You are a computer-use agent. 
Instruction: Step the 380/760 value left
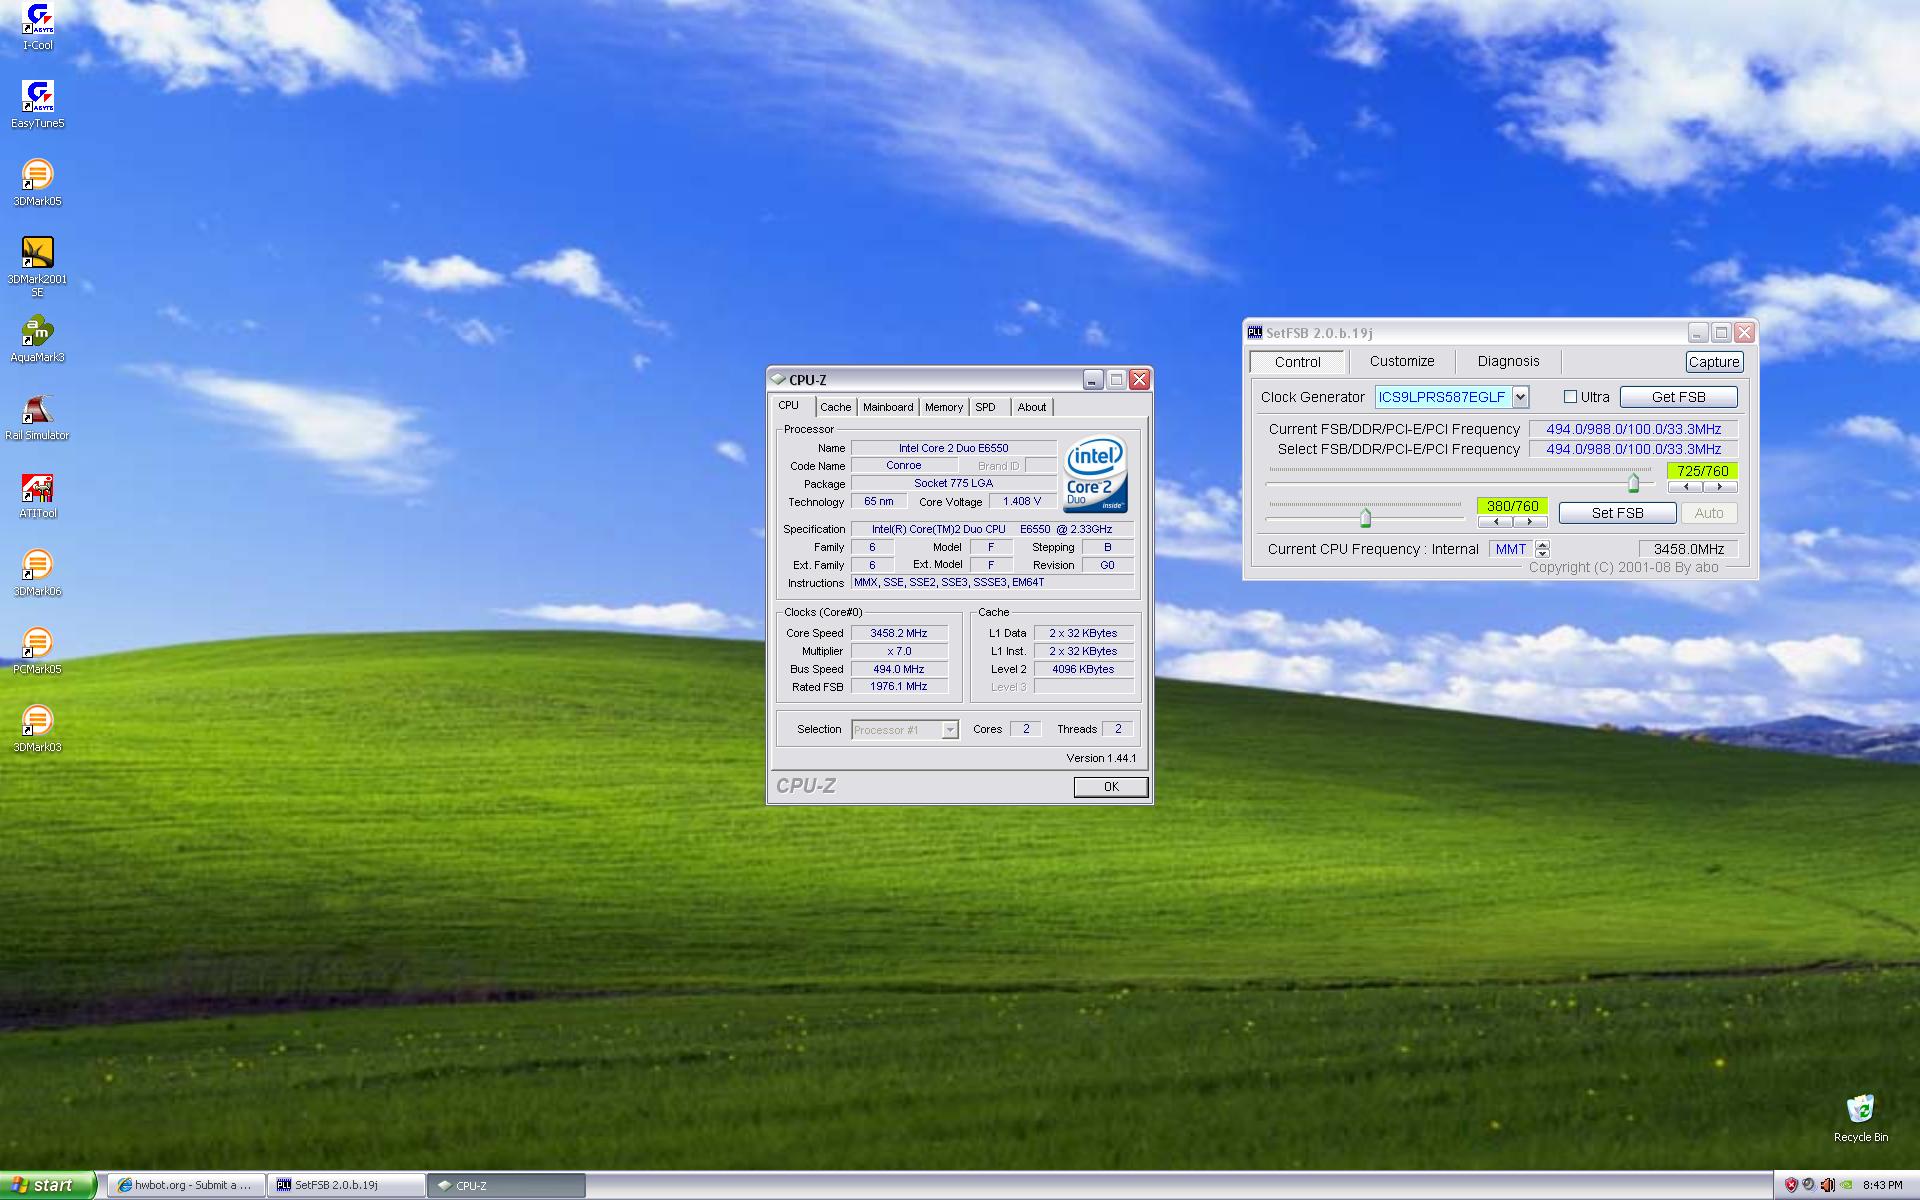pyautogui.click(x=1495, y=522)
